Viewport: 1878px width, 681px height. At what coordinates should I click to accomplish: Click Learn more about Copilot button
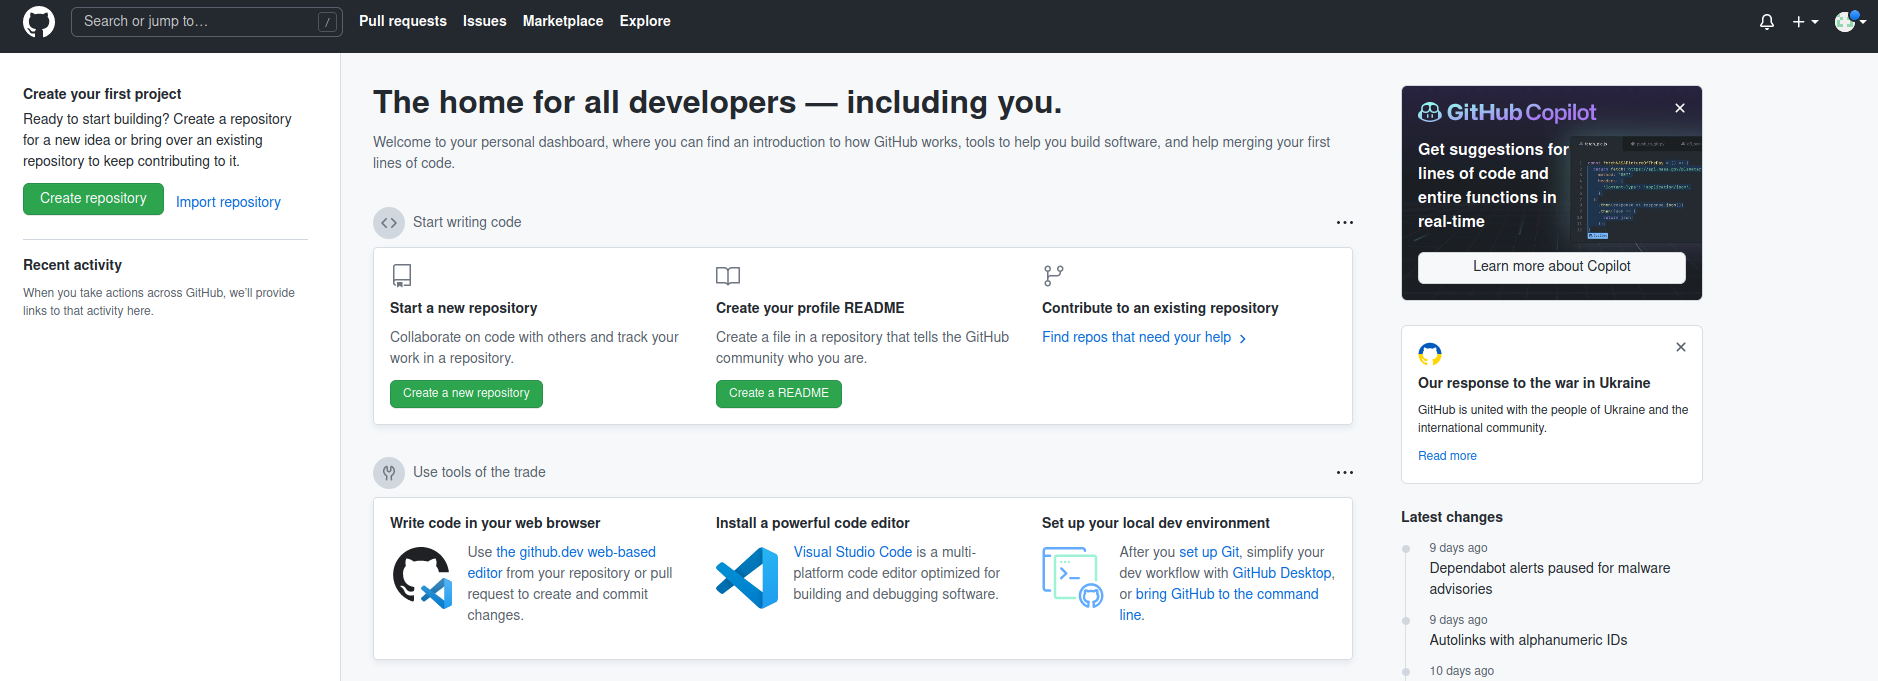coord(1551,267)
